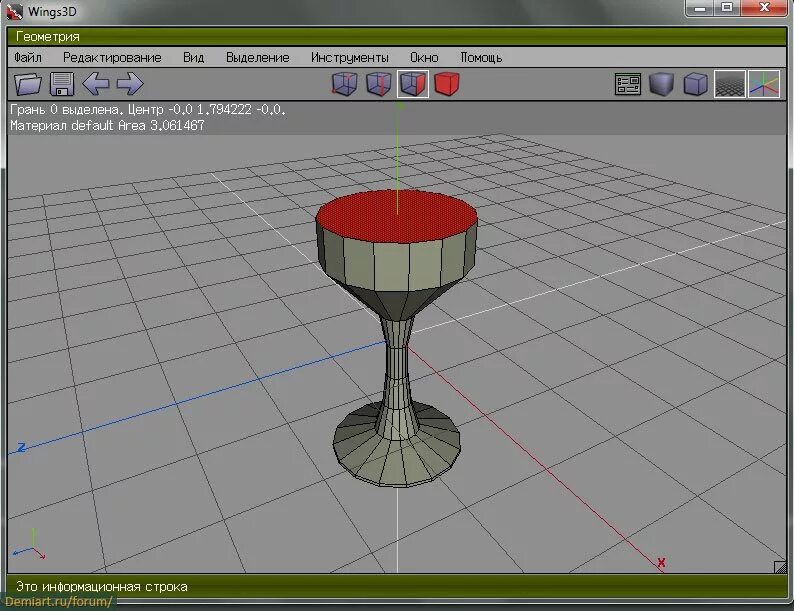Open file with the folder icon

coord(28,84)
